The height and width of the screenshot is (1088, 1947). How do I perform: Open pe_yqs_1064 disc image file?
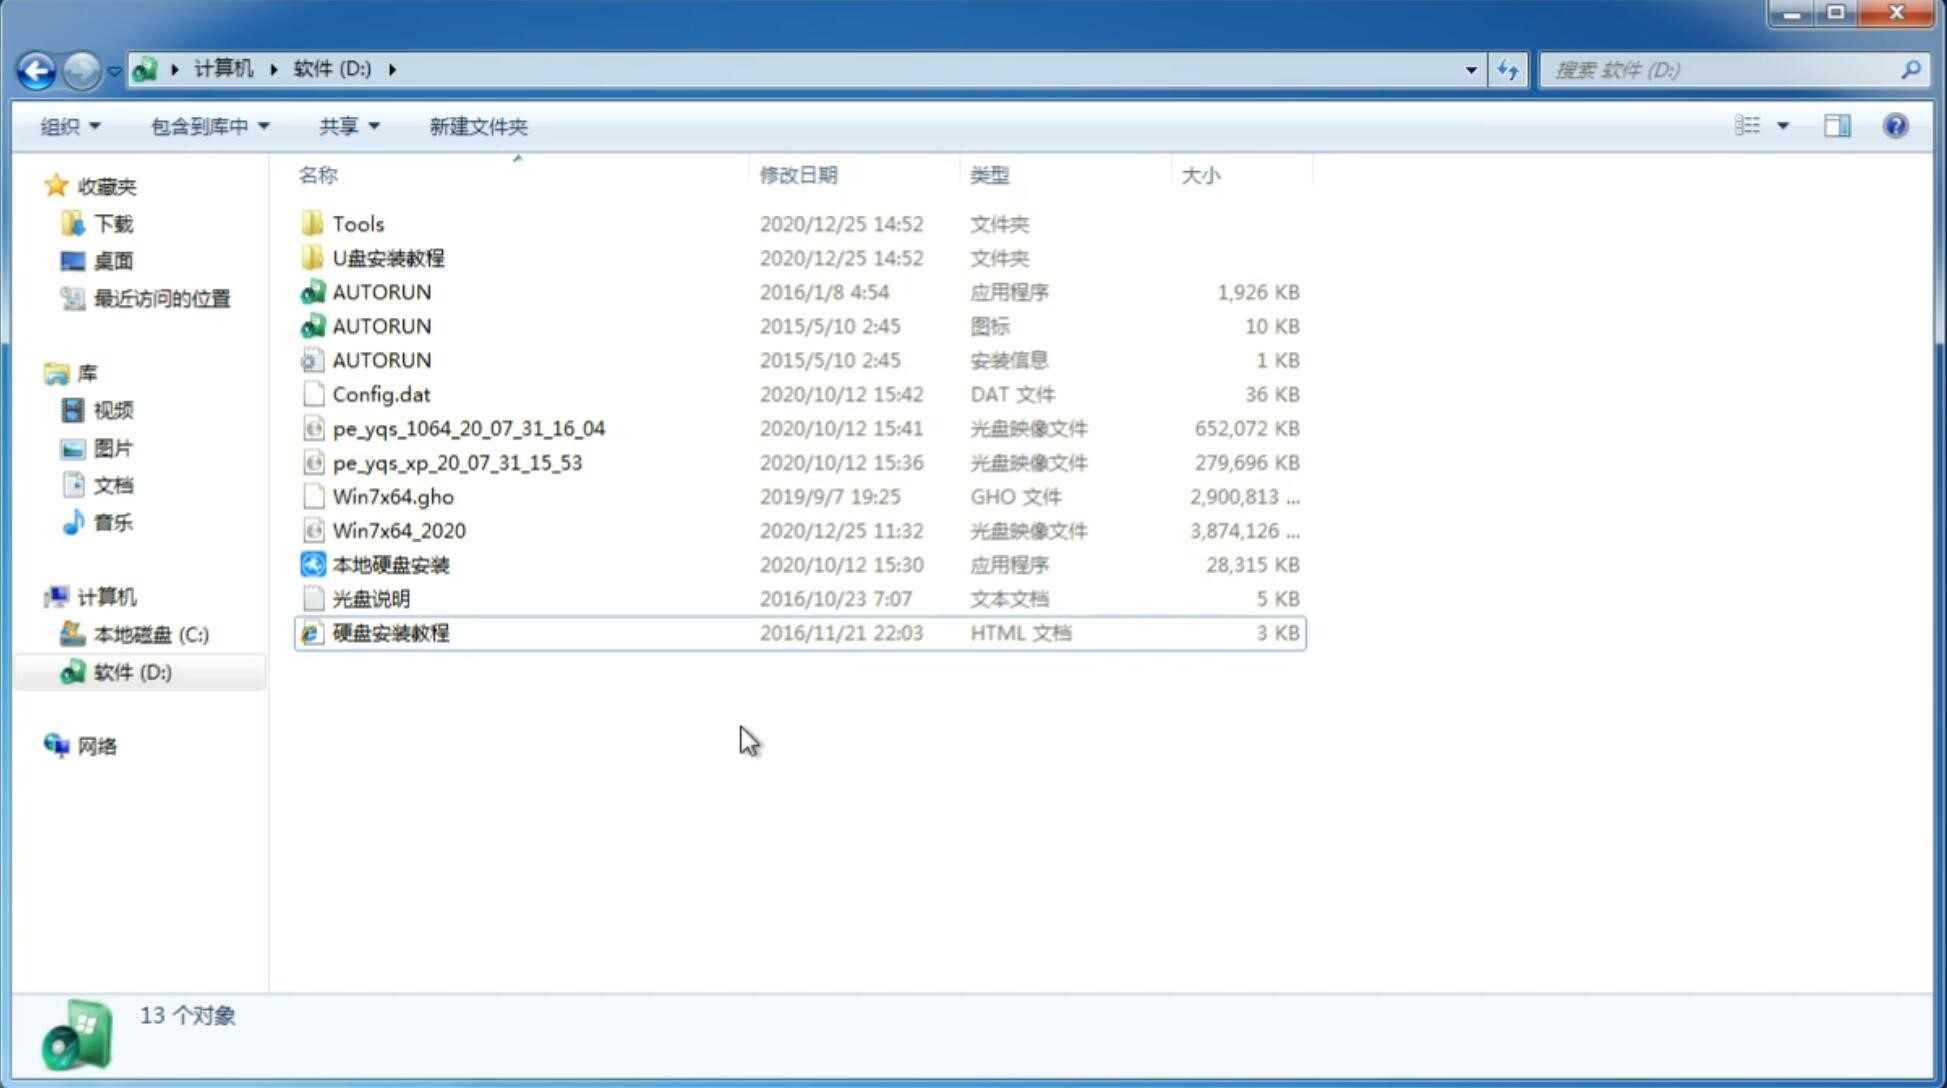[468, 428]
